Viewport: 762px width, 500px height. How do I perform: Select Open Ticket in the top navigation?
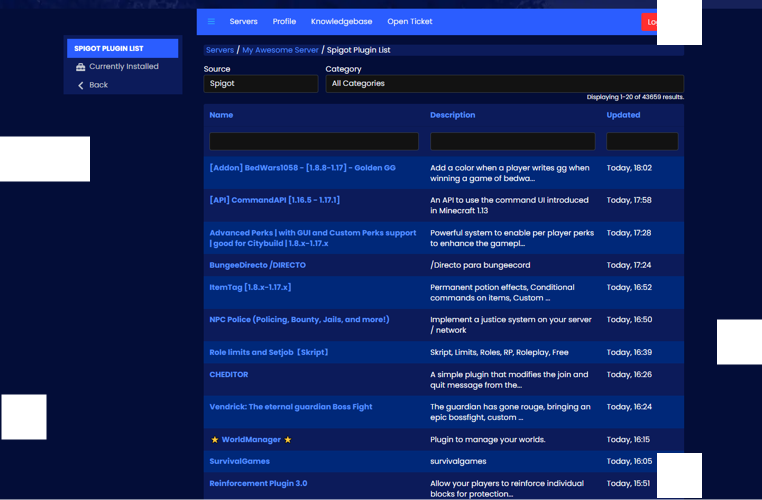coord(410,21)
